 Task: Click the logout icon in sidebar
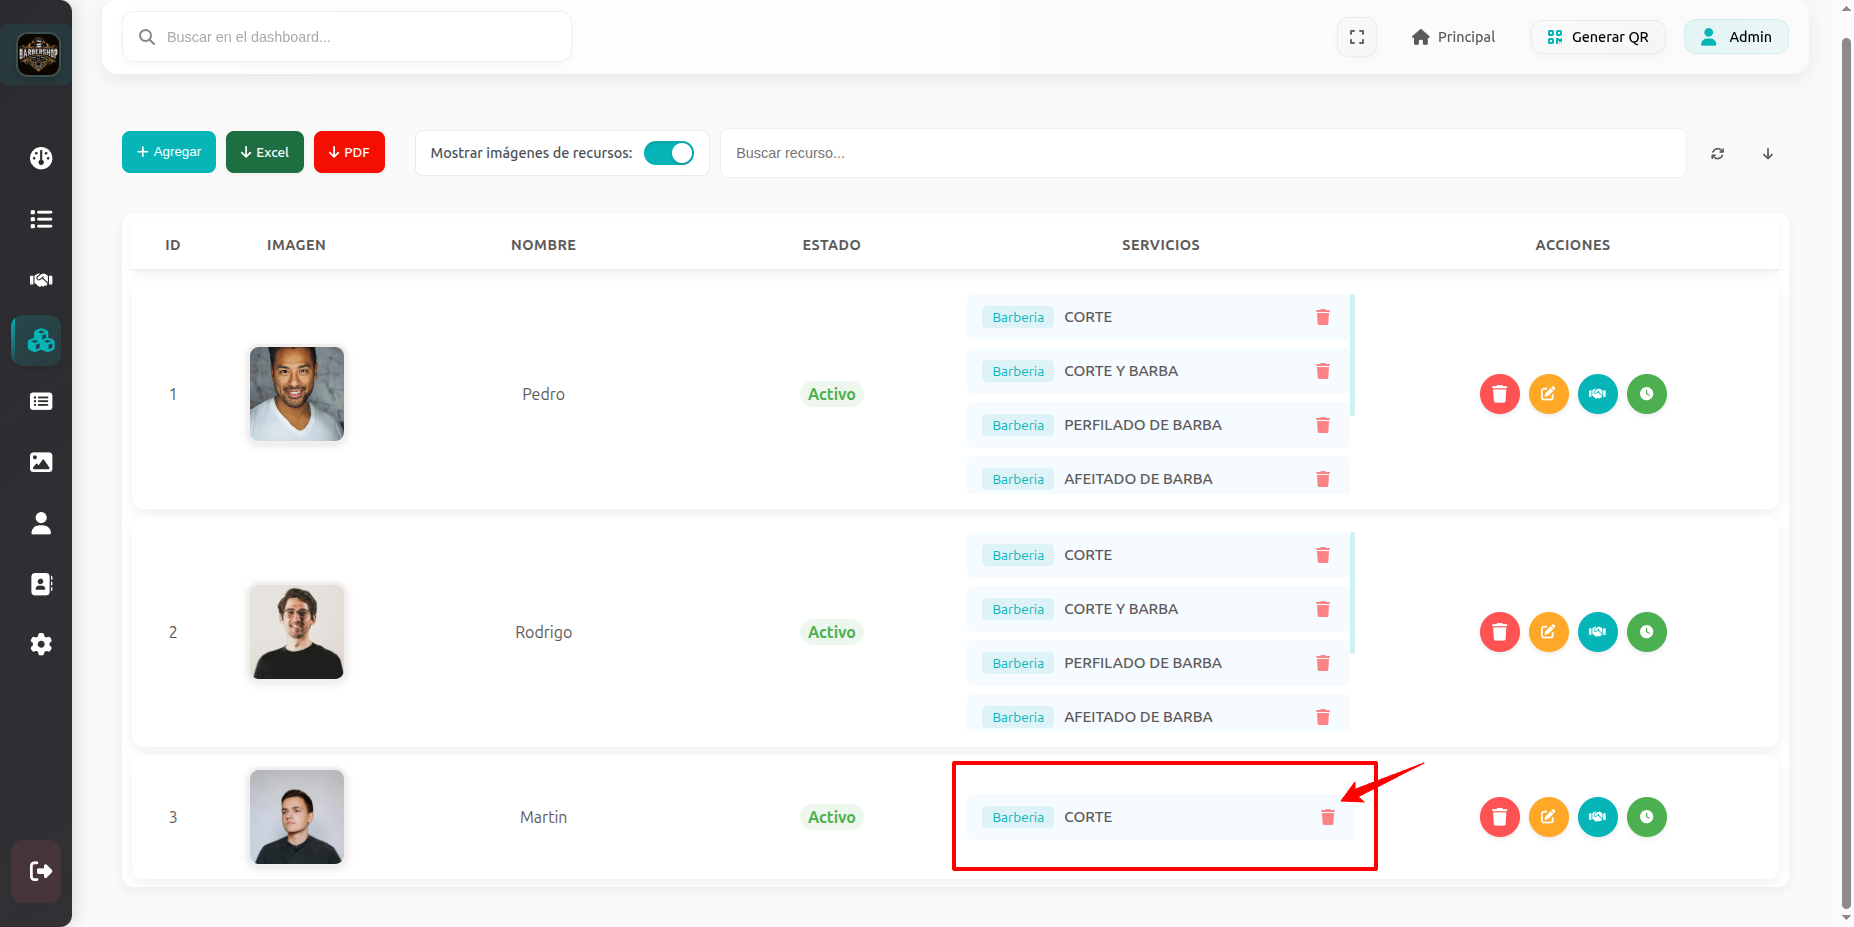coord(41,871)
